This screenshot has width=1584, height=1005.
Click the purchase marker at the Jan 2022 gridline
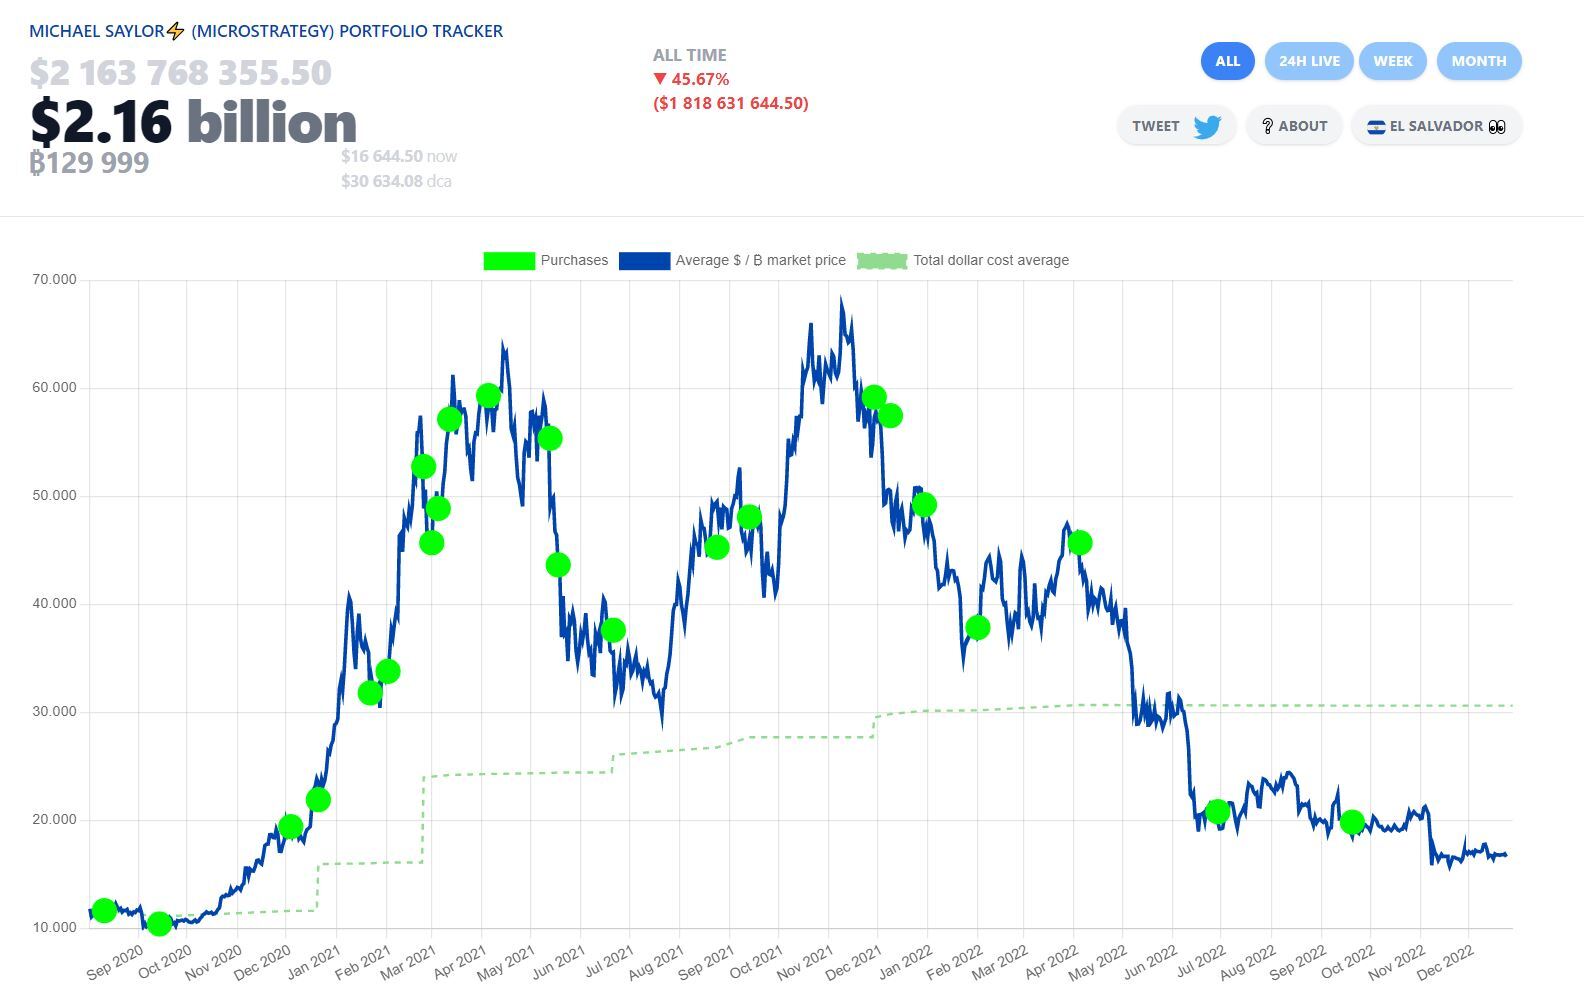924,505
